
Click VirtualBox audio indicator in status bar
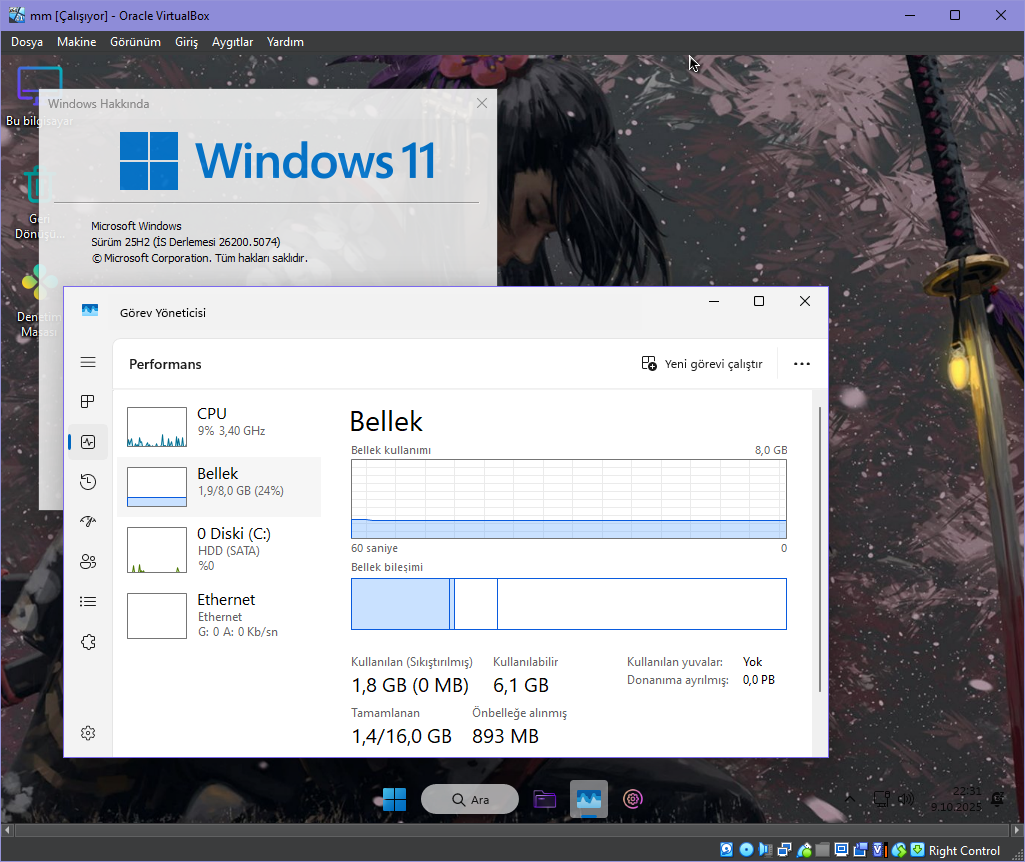pos(765,850)
